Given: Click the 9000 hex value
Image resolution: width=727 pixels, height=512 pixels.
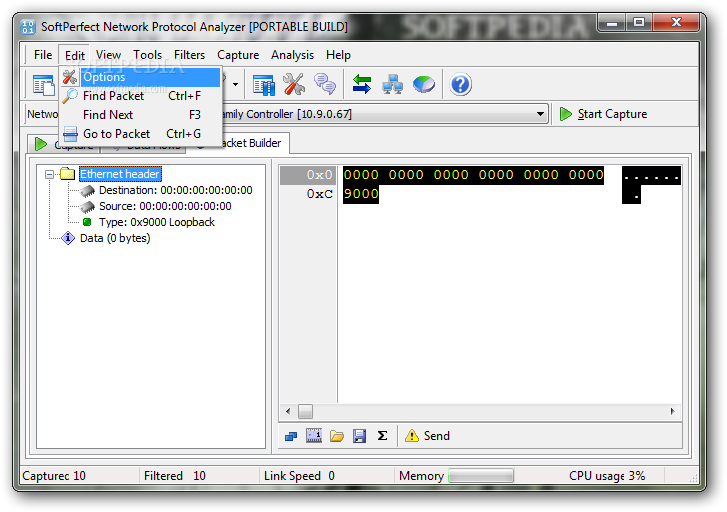Looking at the screenshot, I should [x=361, y=194].
